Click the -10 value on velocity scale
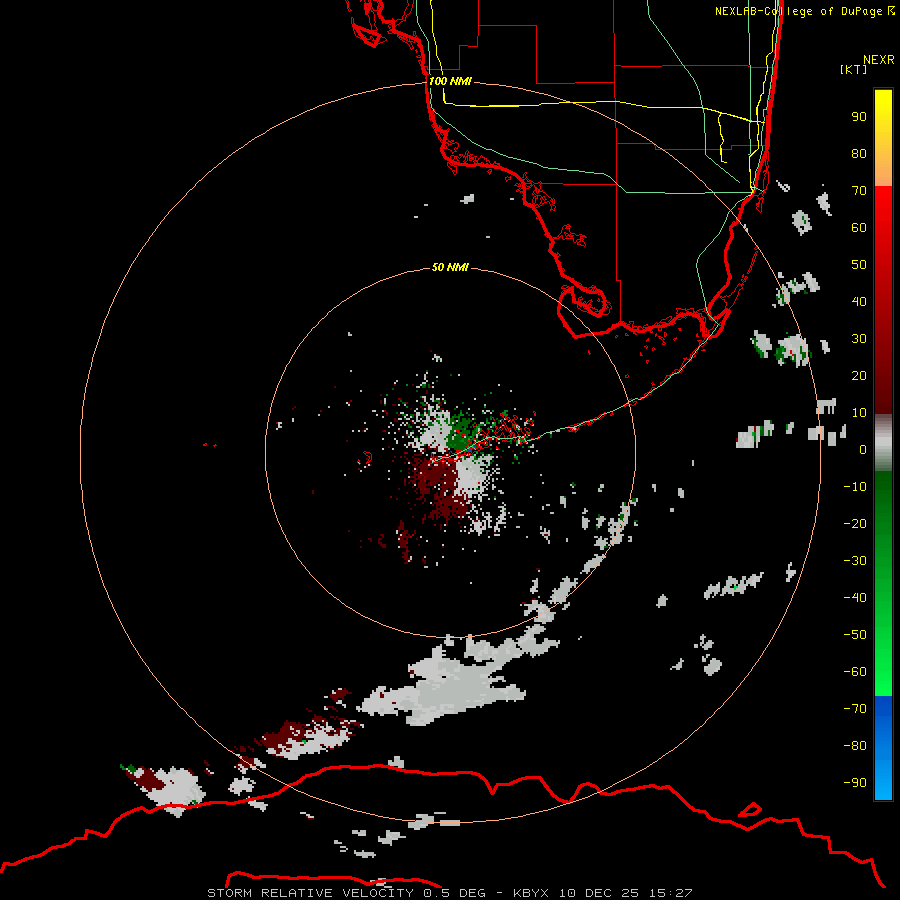The height and width of the screenshot is (900, 900). click(855, 487)
